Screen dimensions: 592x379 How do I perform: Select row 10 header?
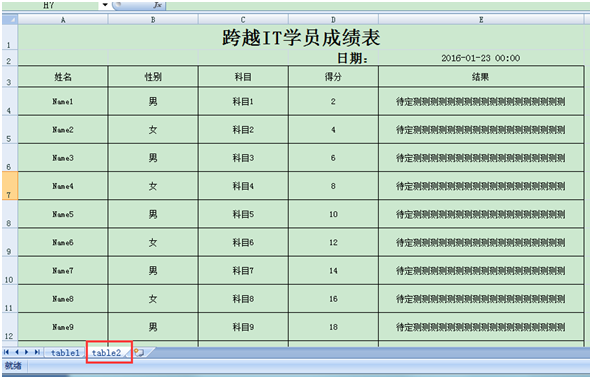[x=9, y=271]
